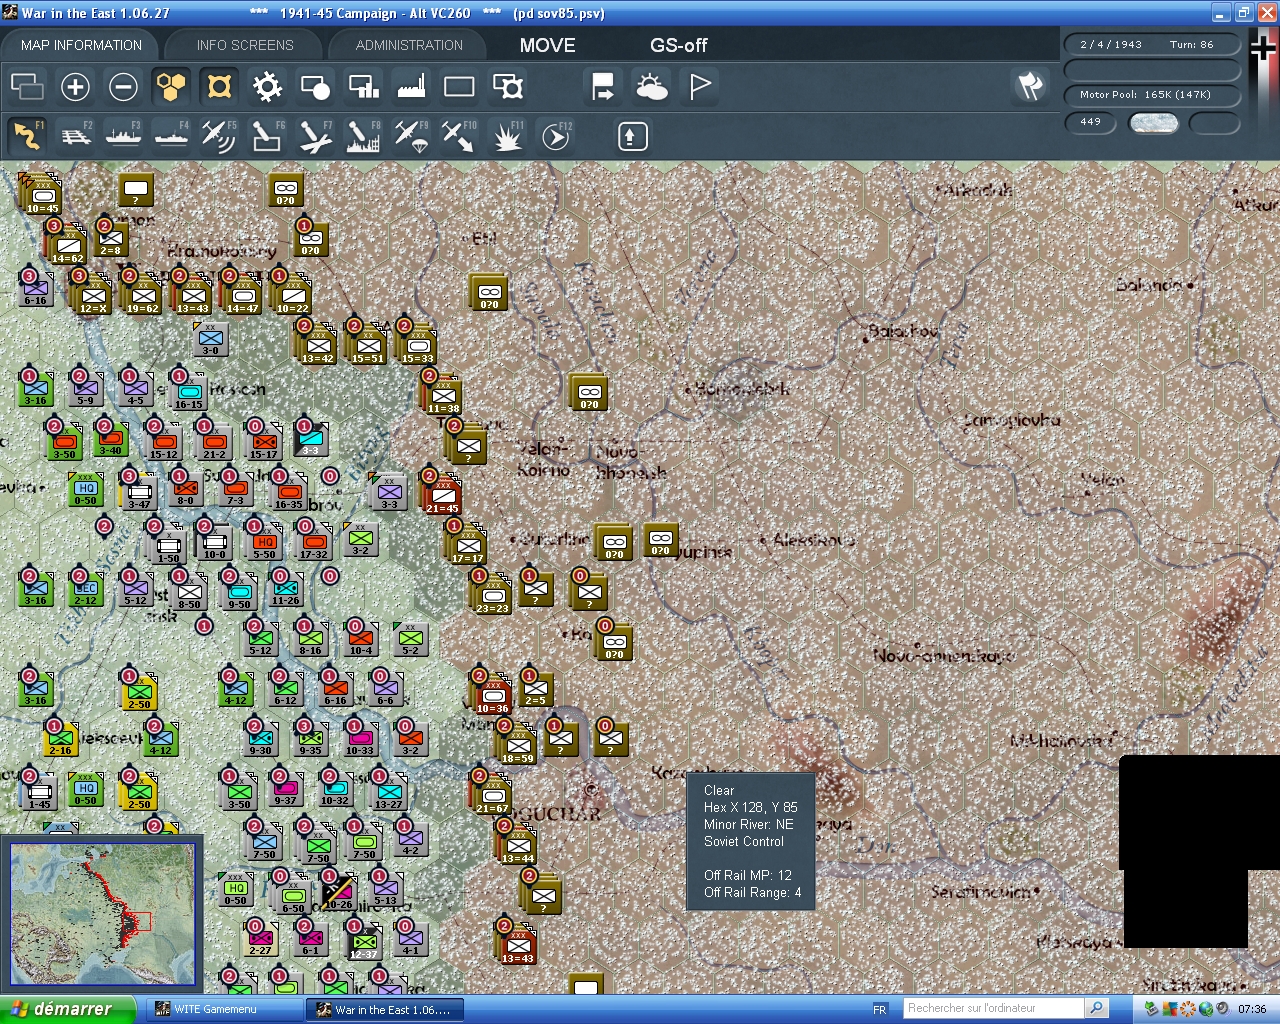Toggle the rectangle-with-bars overlay button
Viewport: 1280px width, 1024px height.
(363, 87)
